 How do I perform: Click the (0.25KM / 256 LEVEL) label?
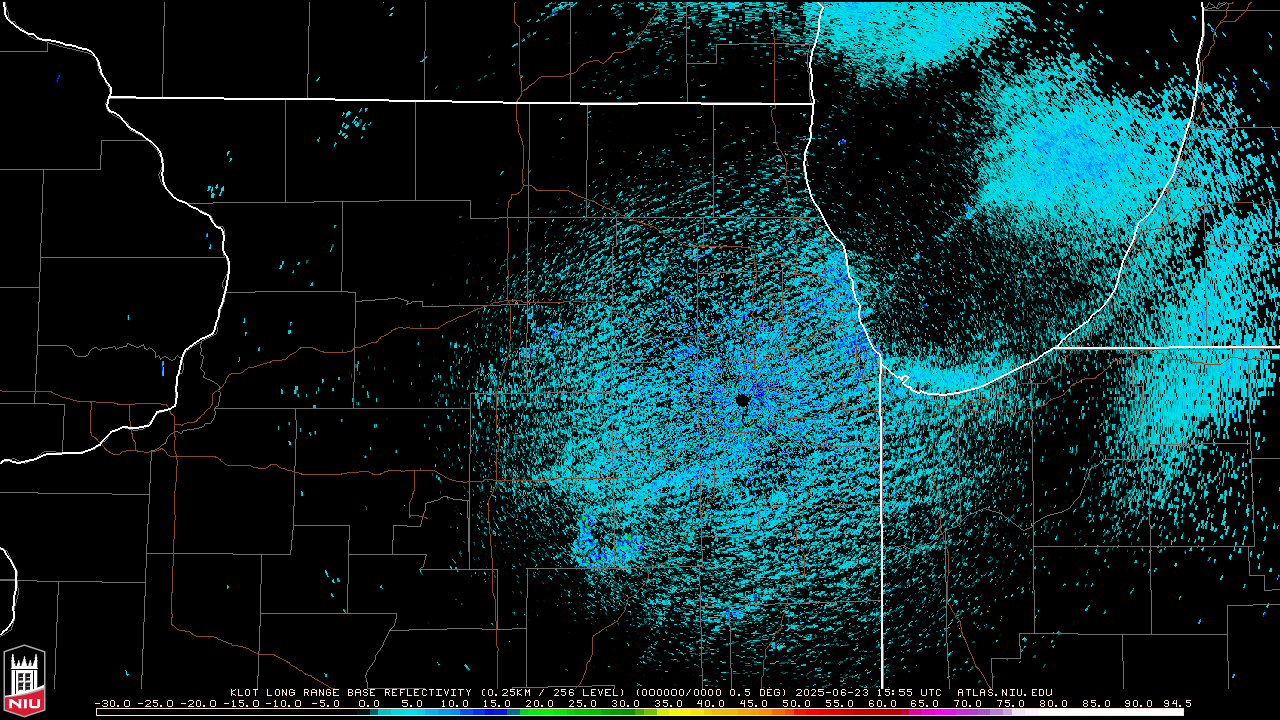coord(553,692)
